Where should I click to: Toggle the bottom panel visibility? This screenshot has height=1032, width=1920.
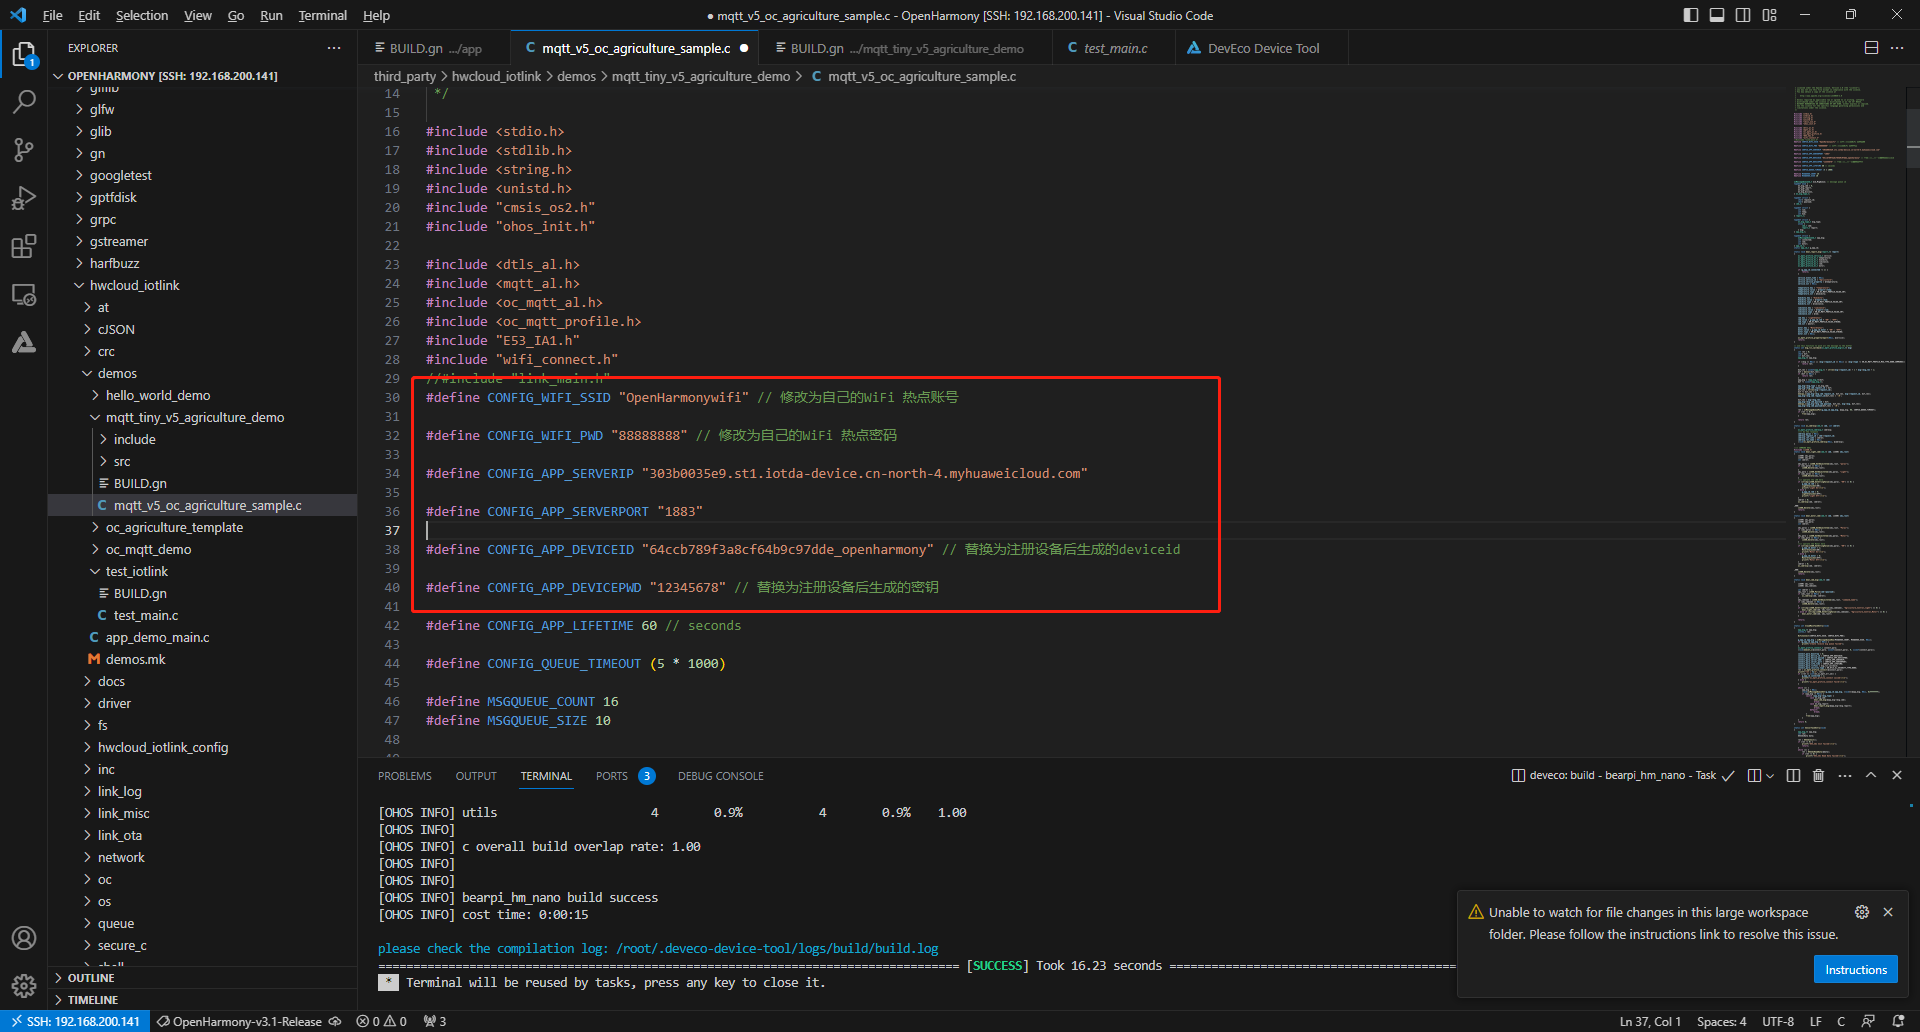click(x=1717, y=15)
